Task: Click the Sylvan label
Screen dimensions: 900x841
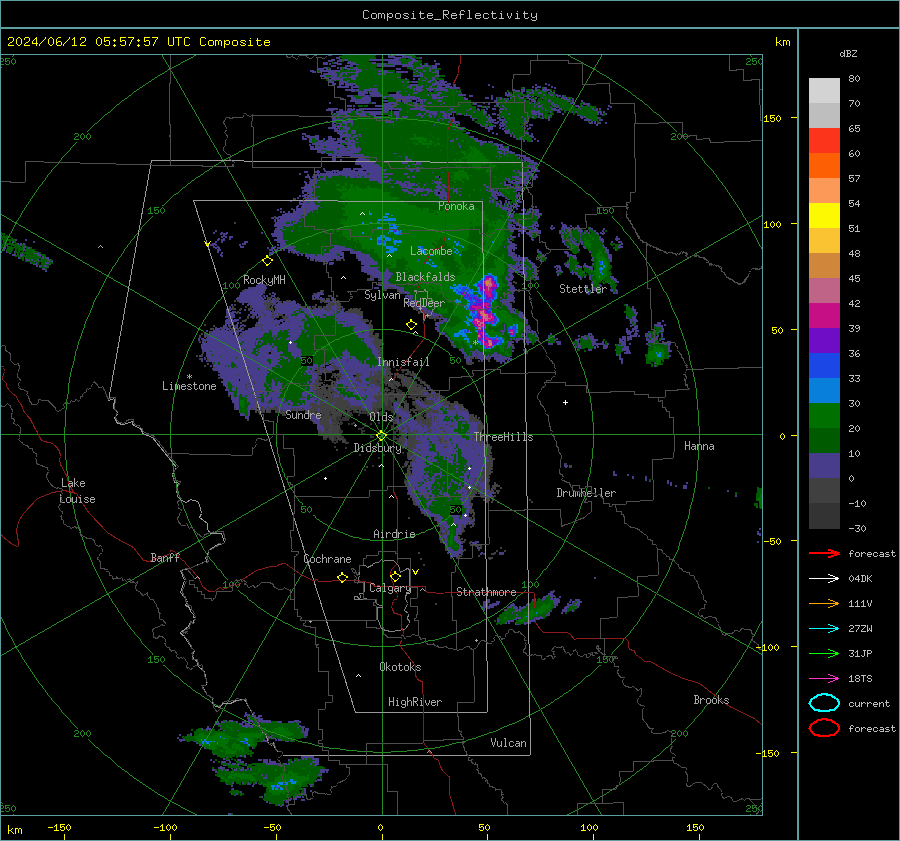Action: click(x=382, y=295)
